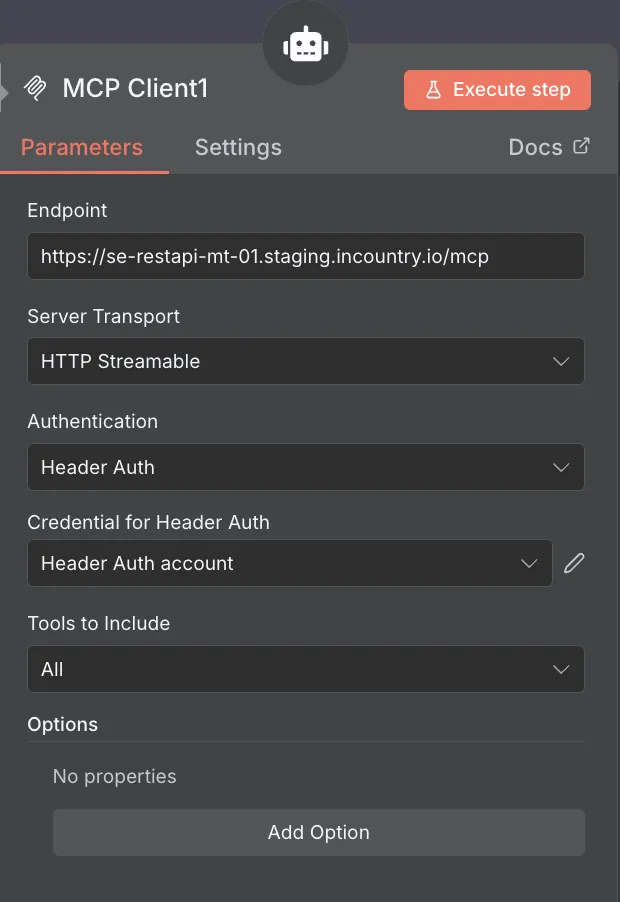Click the arrow connector on the panel's left edge
This screenshot has width=620, height=902.
click(x=4, y=90)
